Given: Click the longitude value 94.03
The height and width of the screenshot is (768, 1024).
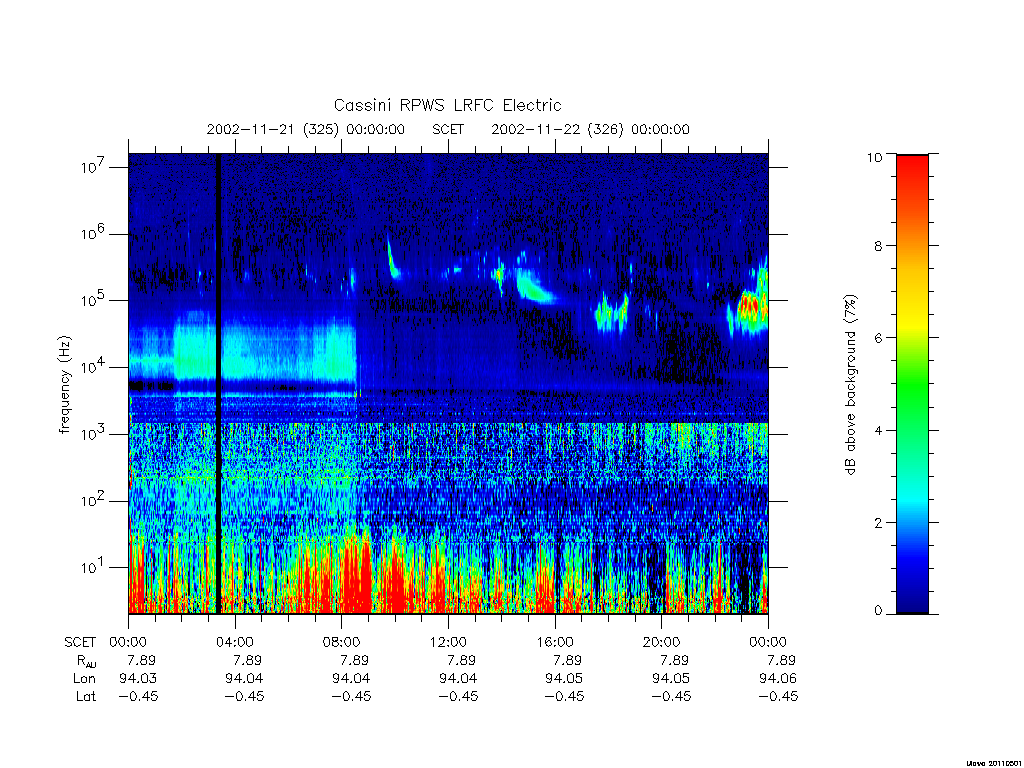Looking at the screenshot, I should point(138,679).
